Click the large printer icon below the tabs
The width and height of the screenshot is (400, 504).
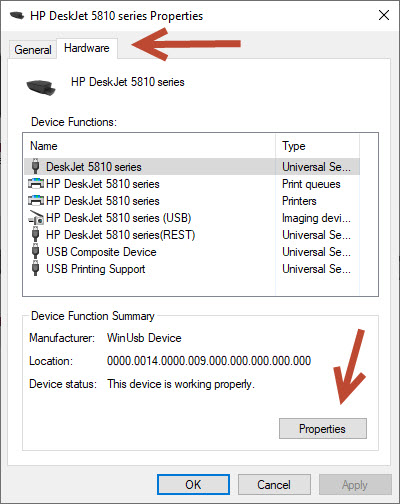point(41,87)
